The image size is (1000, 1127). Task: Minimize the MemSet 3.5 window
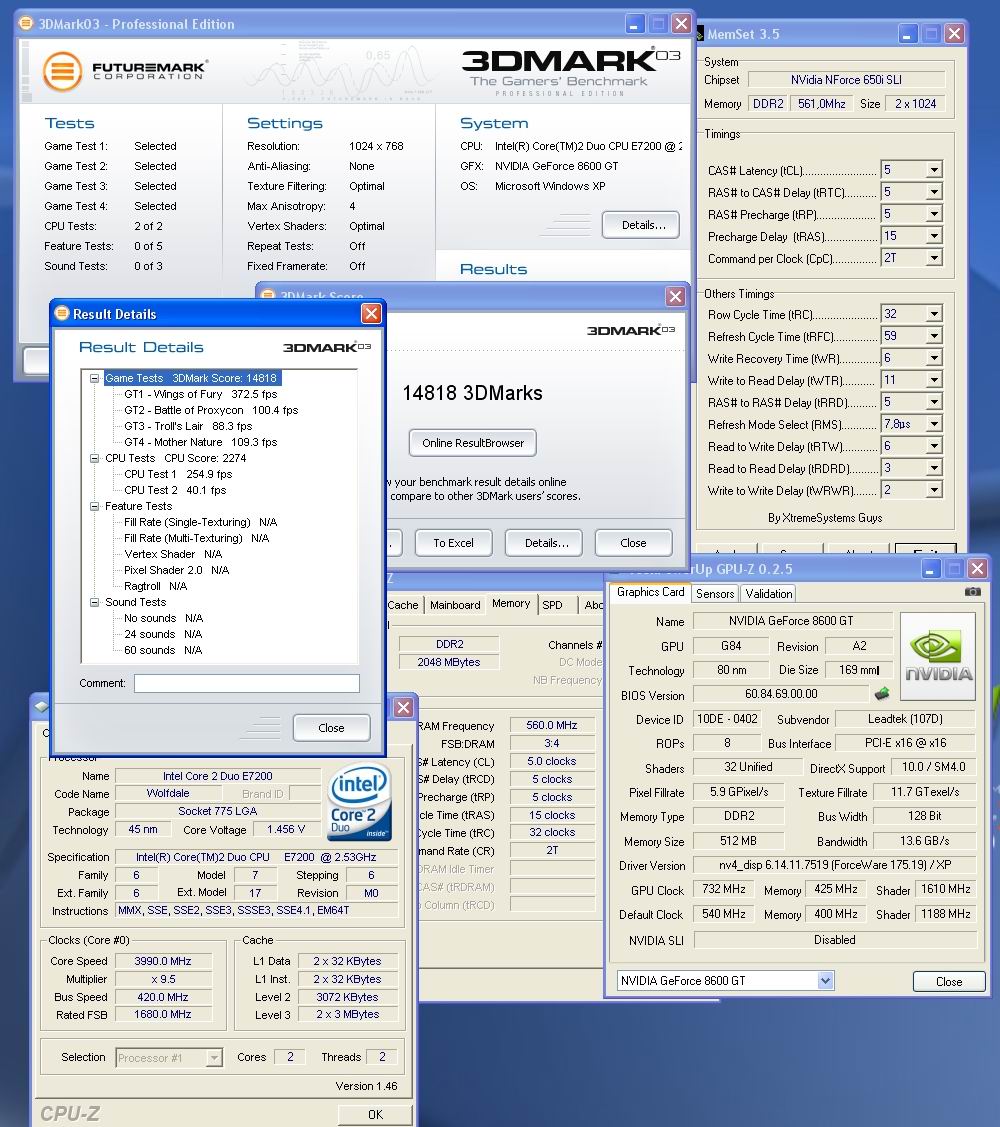907,34
